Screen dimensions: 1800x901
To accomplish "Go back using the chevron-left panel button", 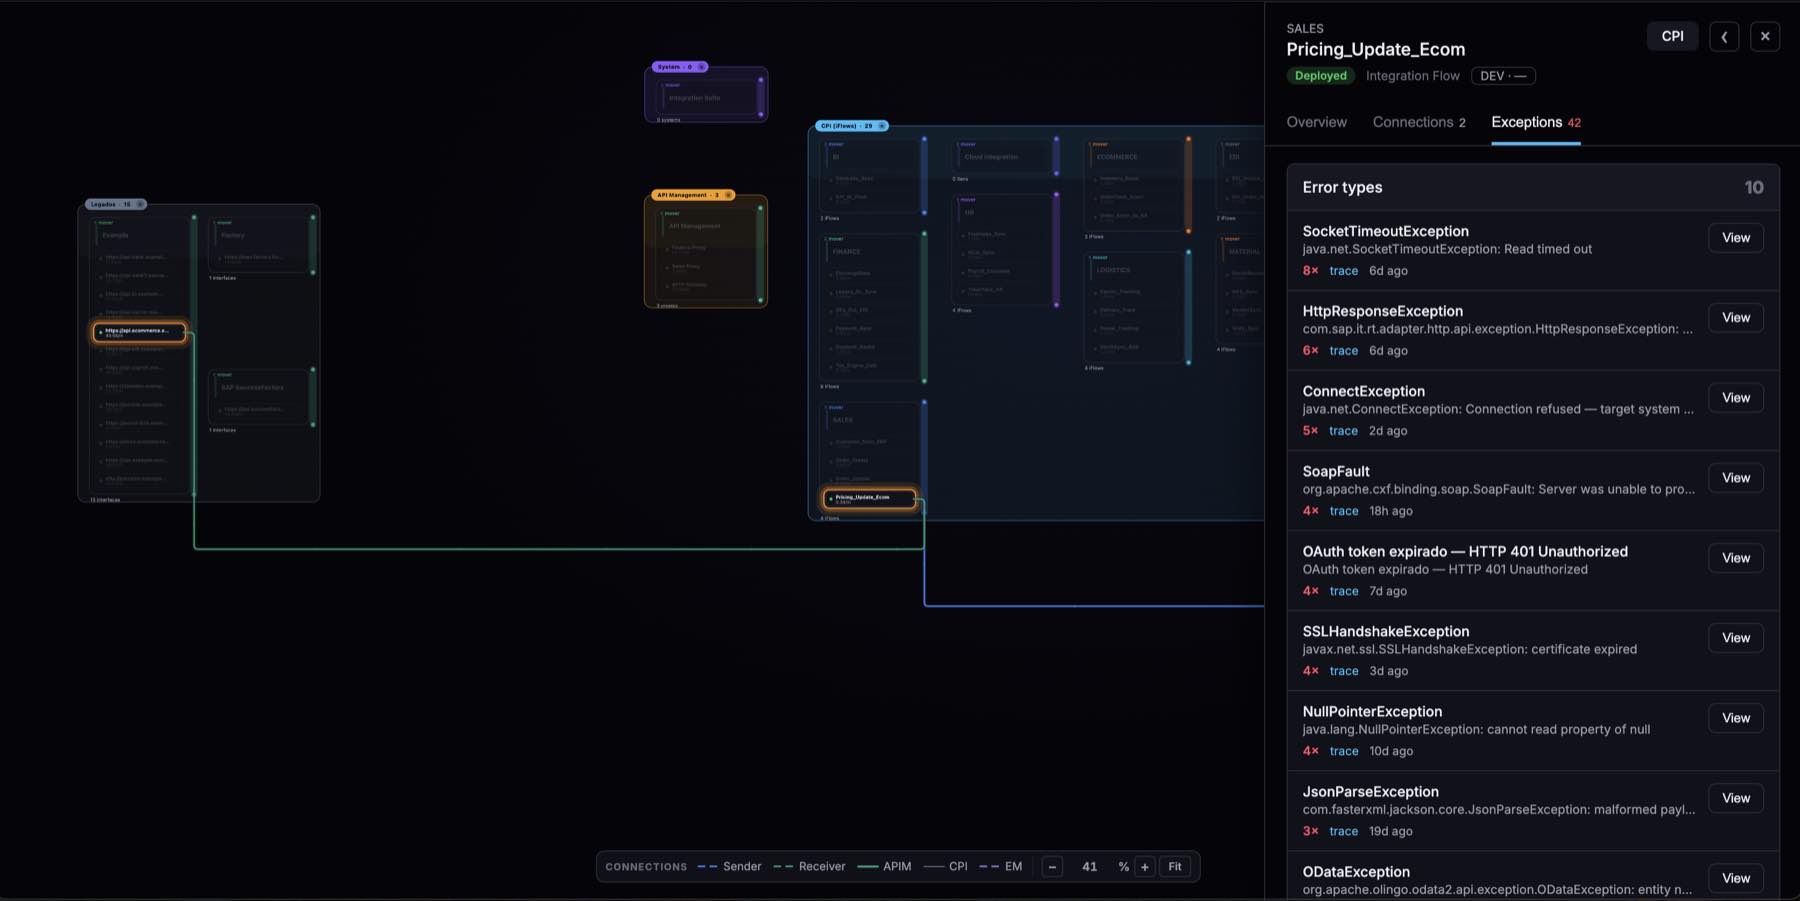I will pos(1724,37).
